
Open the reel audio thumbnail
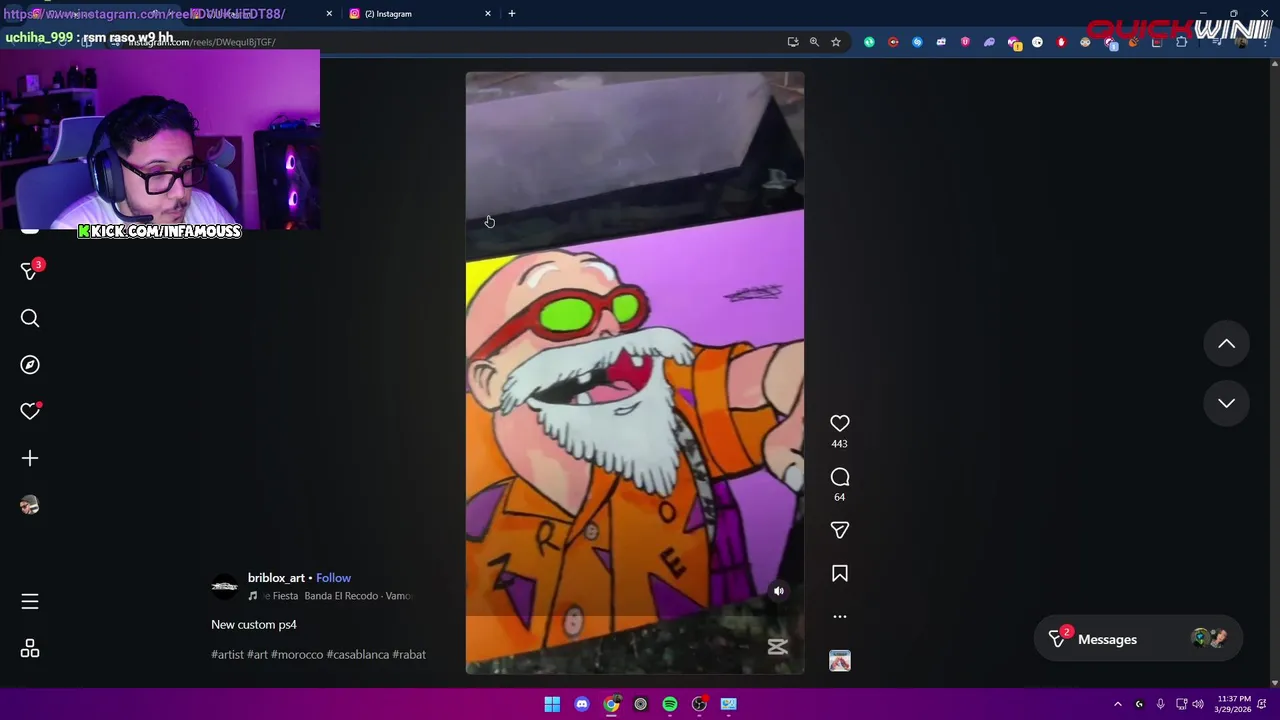pos(840,661)
